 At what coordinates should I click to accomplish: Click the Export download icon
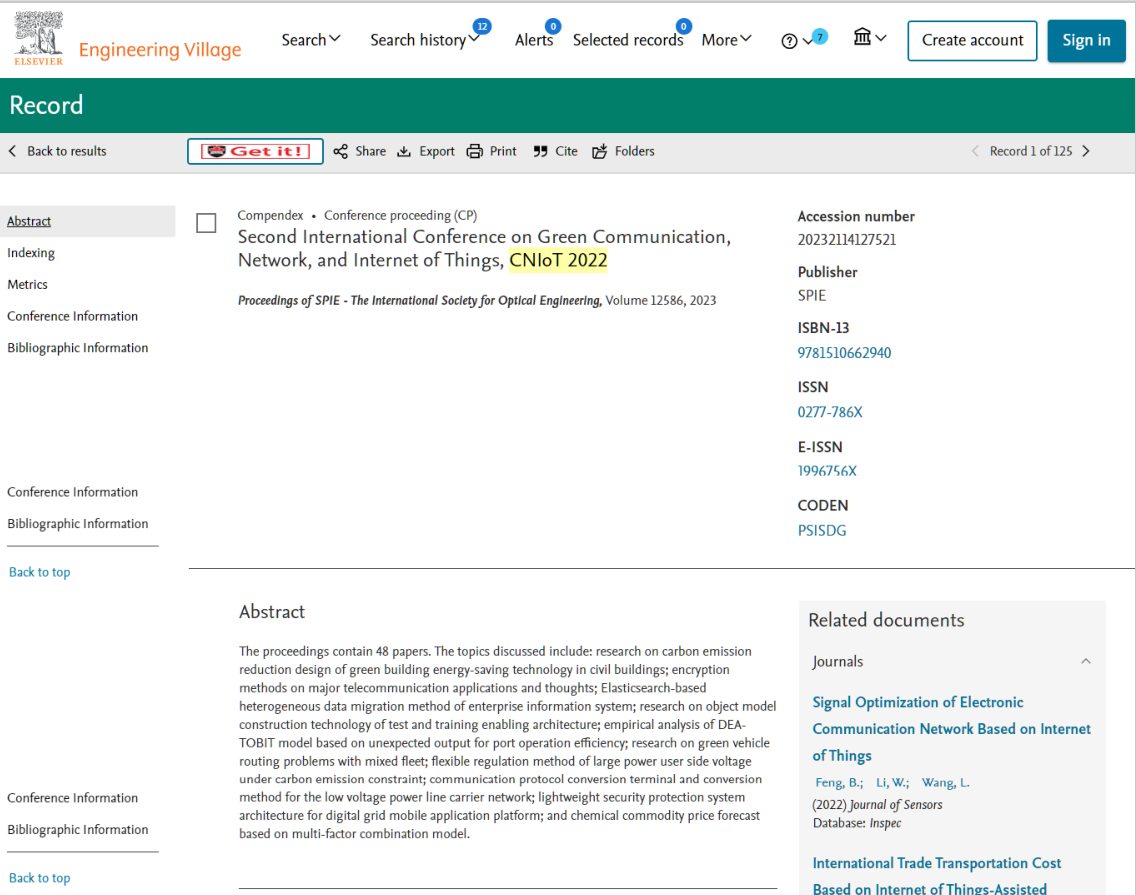pos(404,151)
